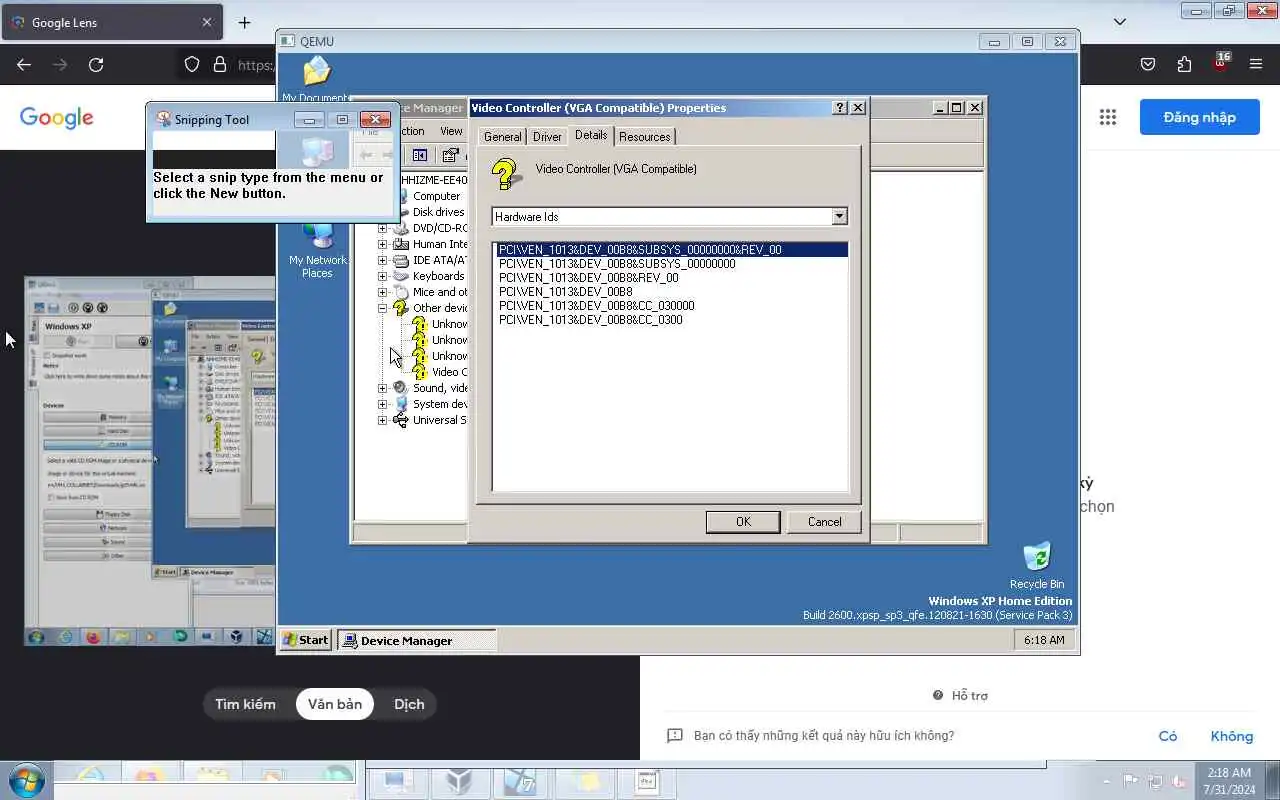Image resolution: width=1280 pixels, height=800 pixels.
Task: Expand the Keyboards tree node
Action: (383, 276)
